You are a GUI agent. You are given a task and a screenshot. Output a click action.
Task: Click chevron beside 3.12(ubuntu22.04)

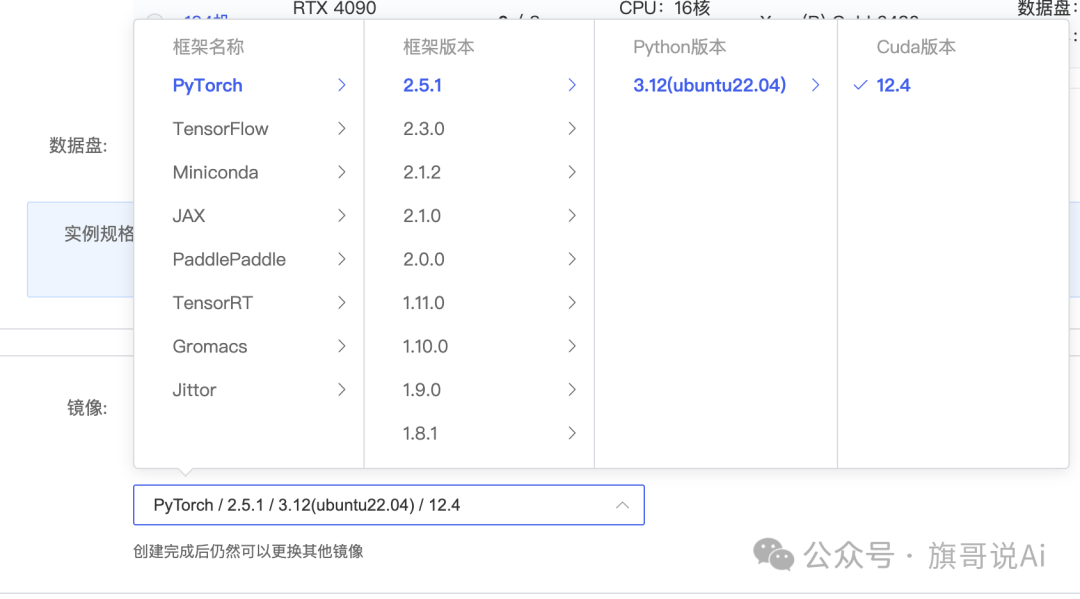pos(816,85)
